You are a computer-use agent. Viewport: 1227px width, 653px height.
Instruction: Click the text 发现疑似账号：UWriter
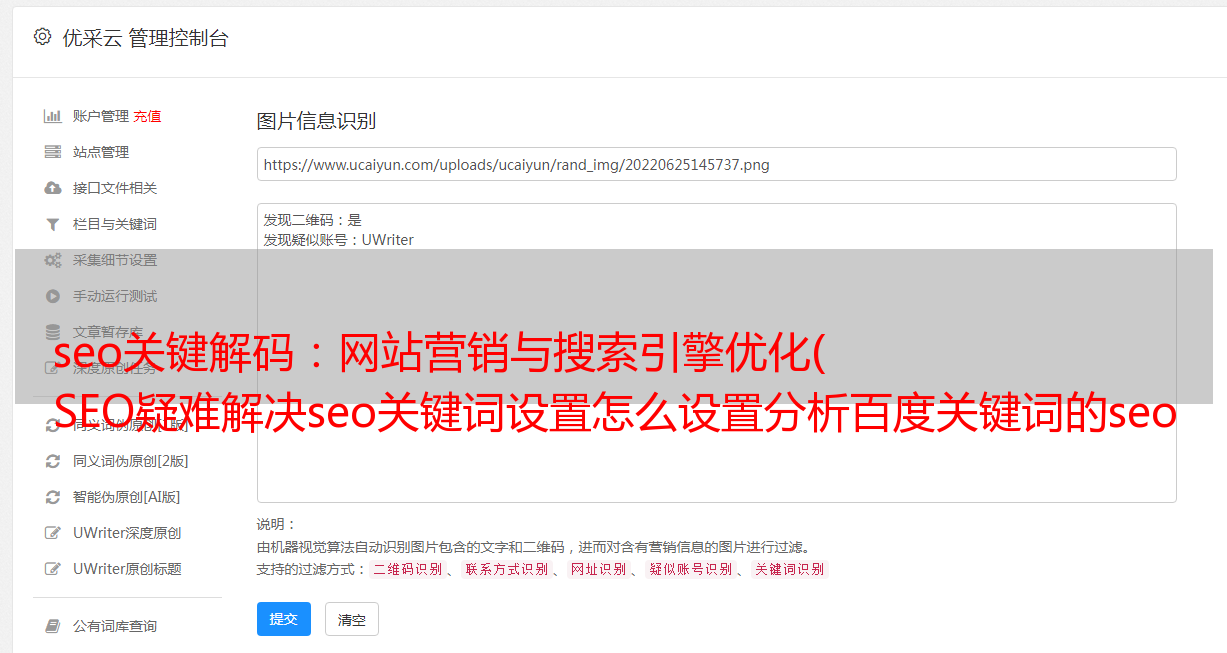coord(339,240)
